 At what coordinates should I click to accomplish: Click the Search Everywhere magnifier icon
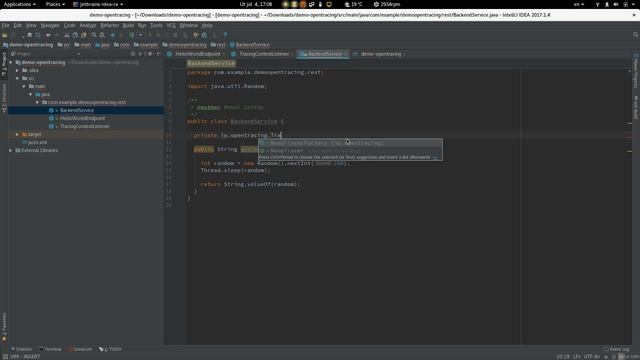click(636, 35)
